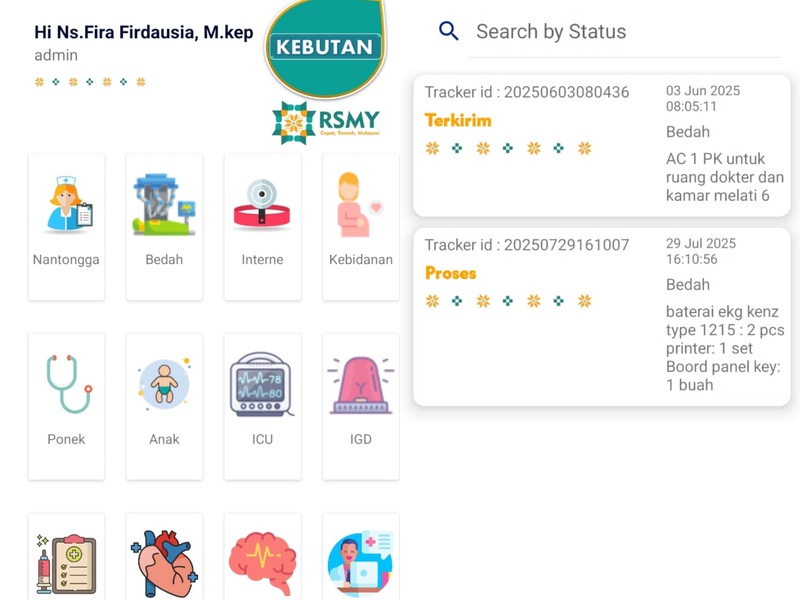Open the Interne department tile
This screenshot has width=800, height=600.
pos(262,205)
